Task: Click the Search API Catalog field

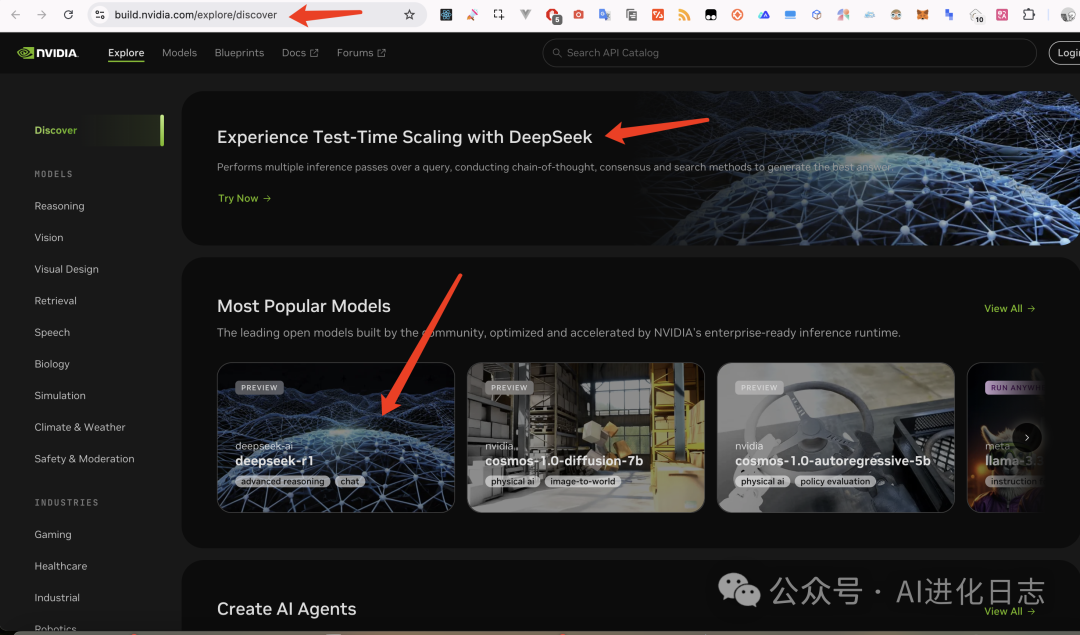Action: click(789, 53)
